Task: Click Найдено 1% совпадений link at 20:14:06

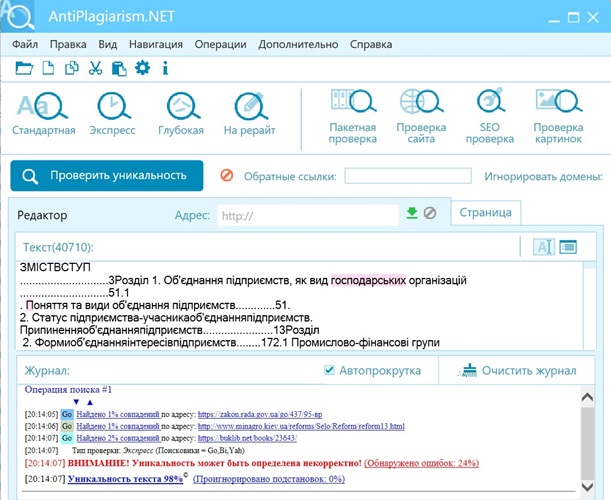Action: click(118, 426)
